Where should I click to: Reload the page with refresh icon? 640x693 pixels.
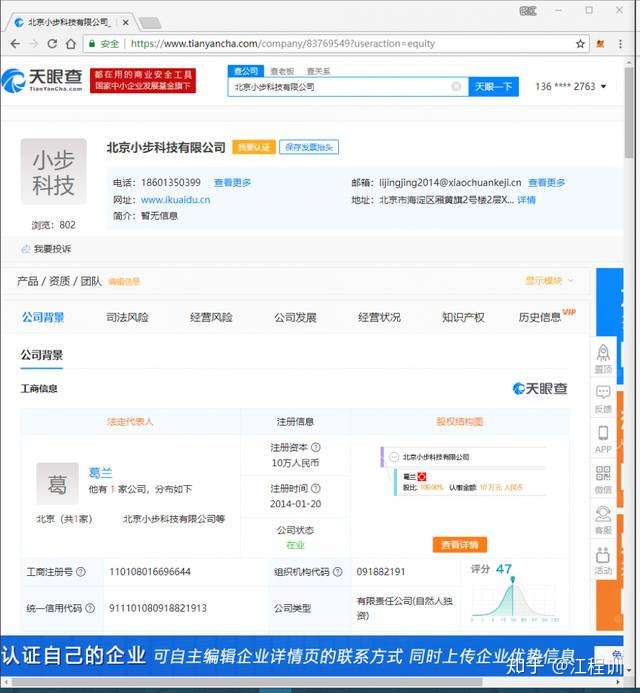pos(52,44)
